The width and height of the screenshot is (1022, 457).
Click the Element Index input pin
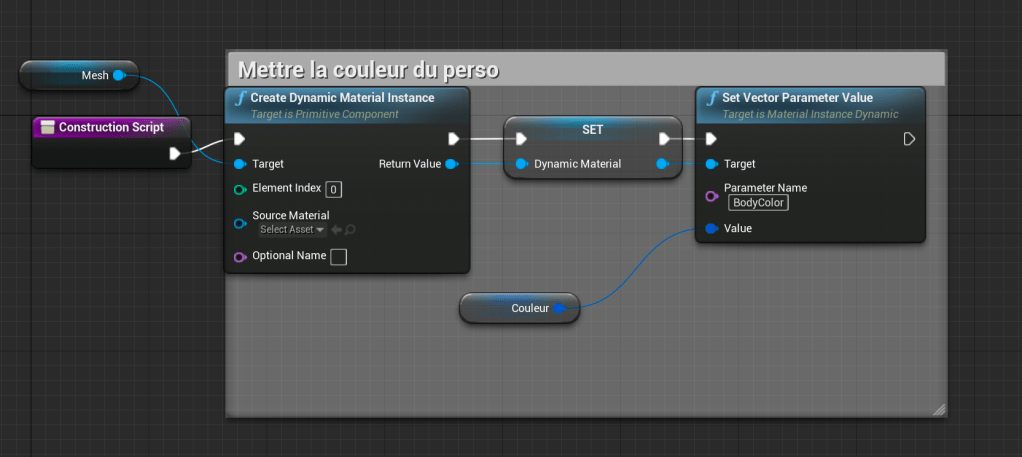240,189
